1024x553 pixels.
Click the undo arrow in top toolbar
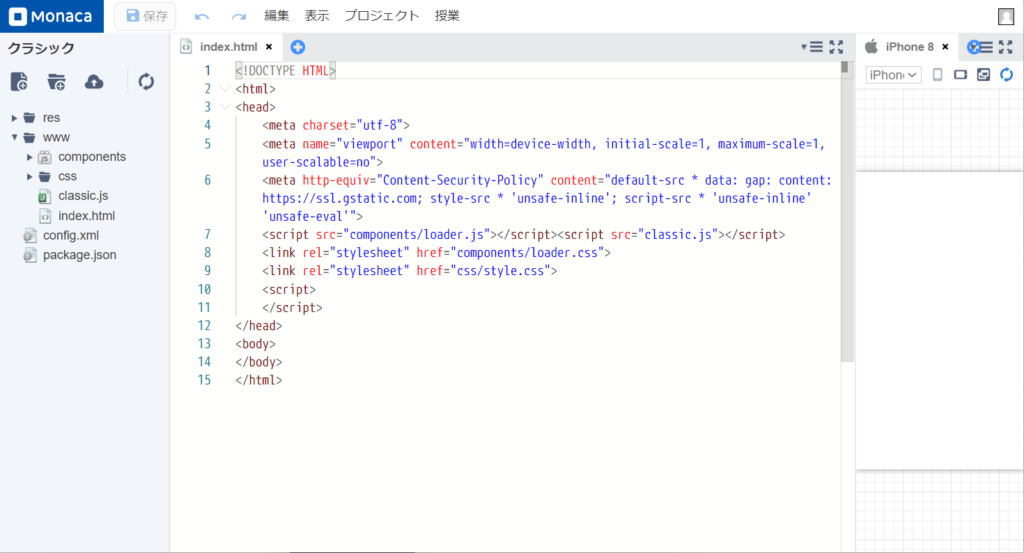(202, 16)
